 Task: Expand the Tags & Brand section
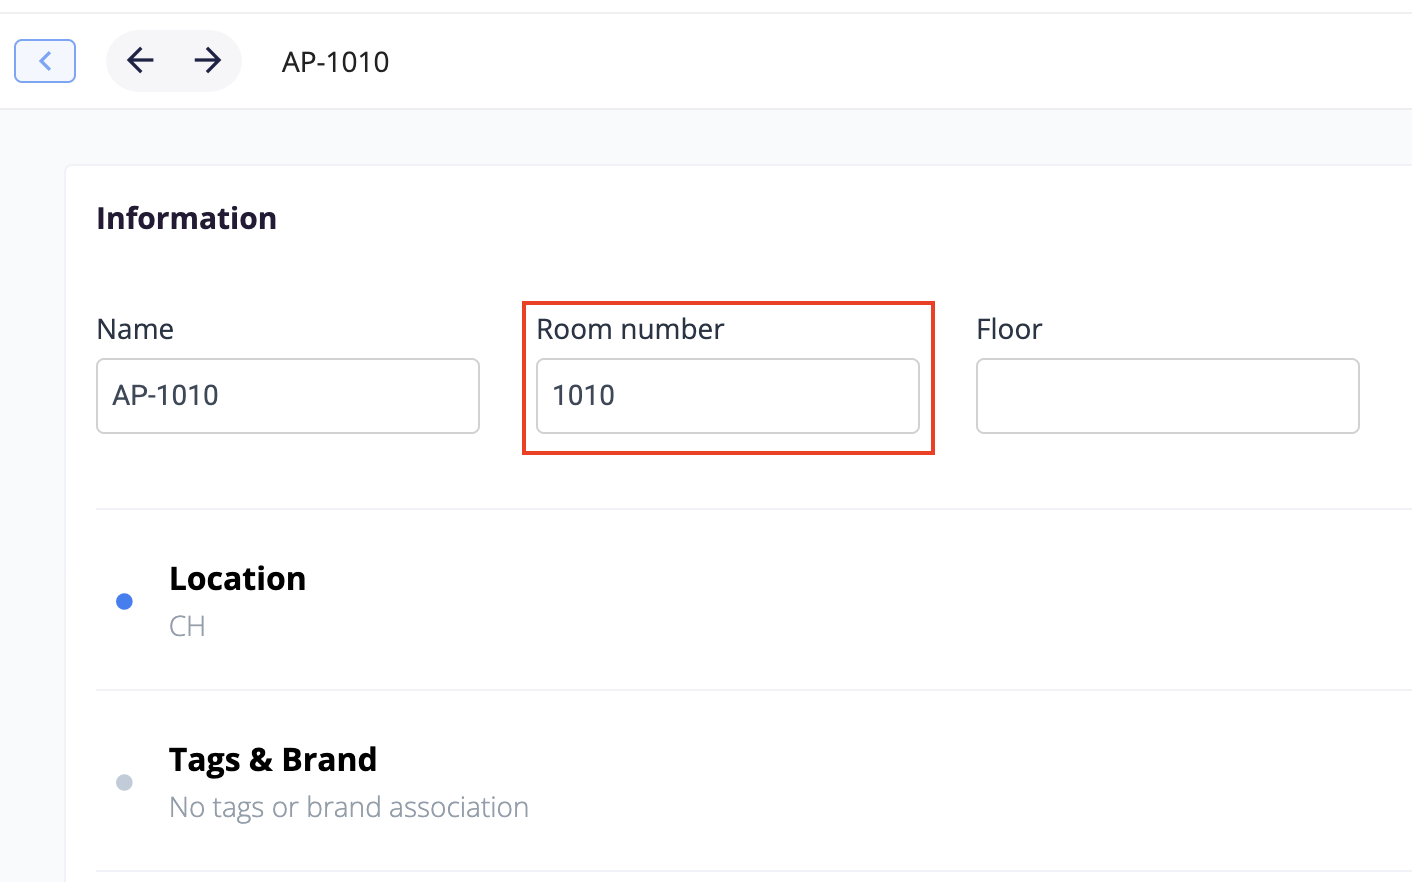pyautogui.click(x=273, y=760)
